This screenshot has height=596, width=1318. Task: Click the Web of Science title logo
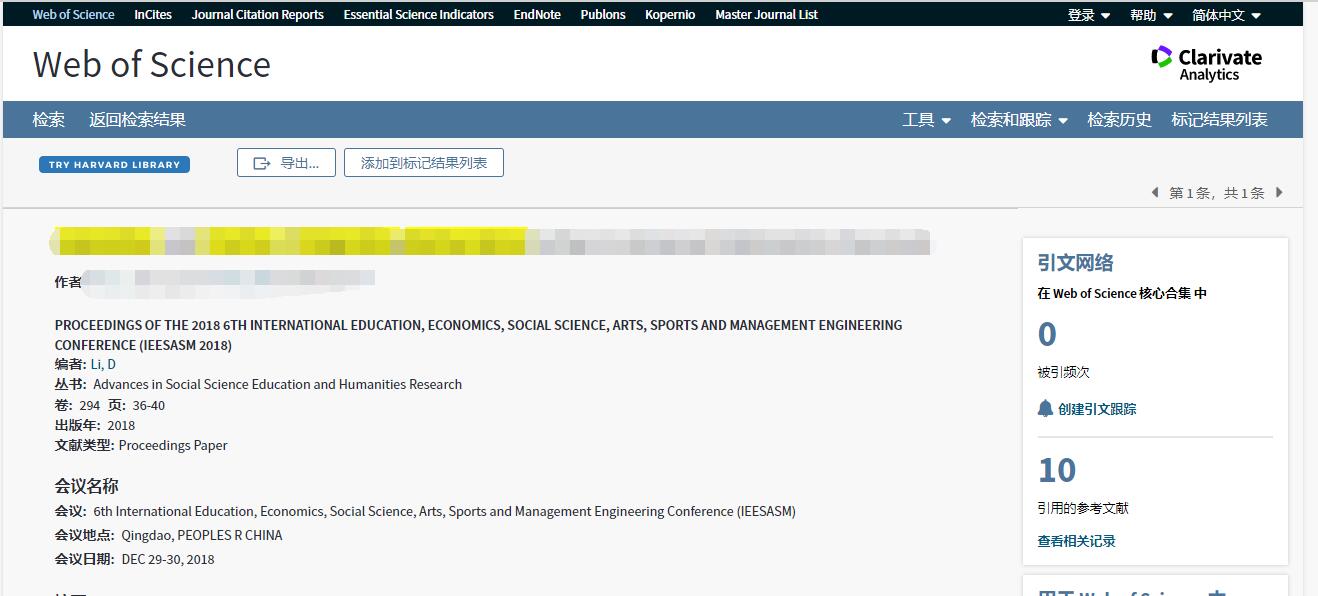[152, 64]
